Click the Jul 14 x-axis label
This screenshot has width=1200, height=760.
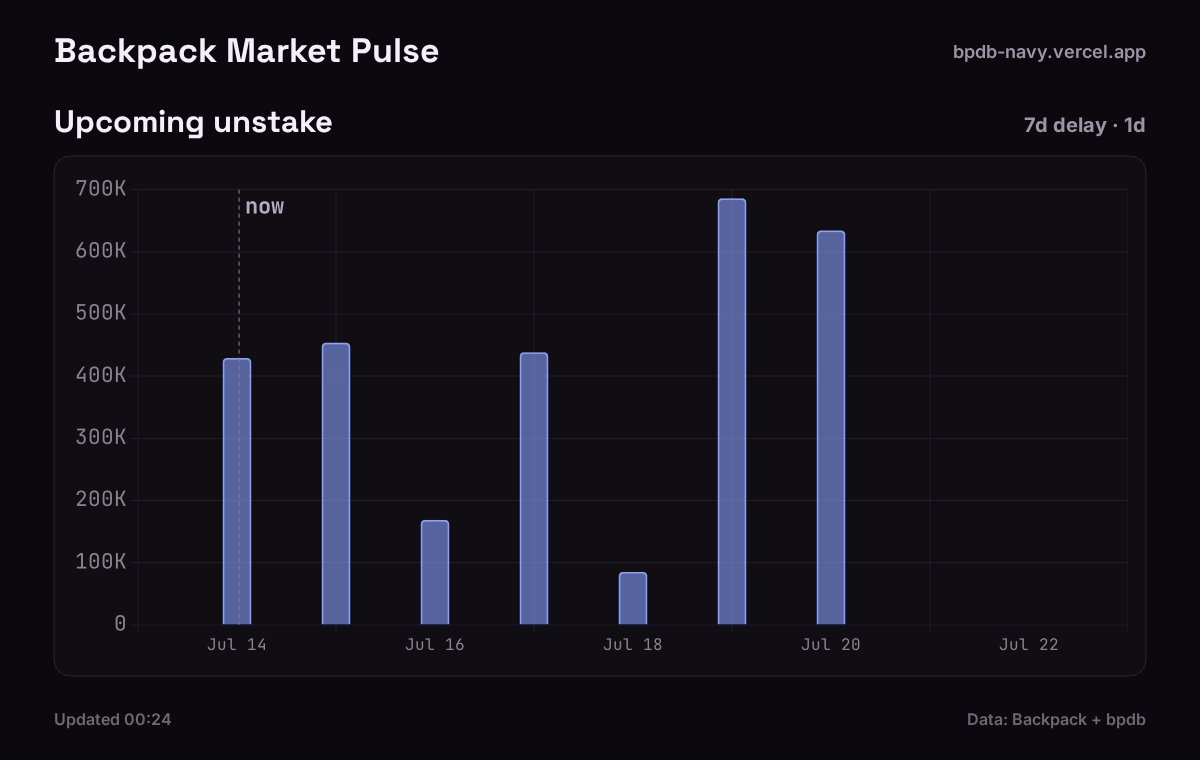click(237, 645)
